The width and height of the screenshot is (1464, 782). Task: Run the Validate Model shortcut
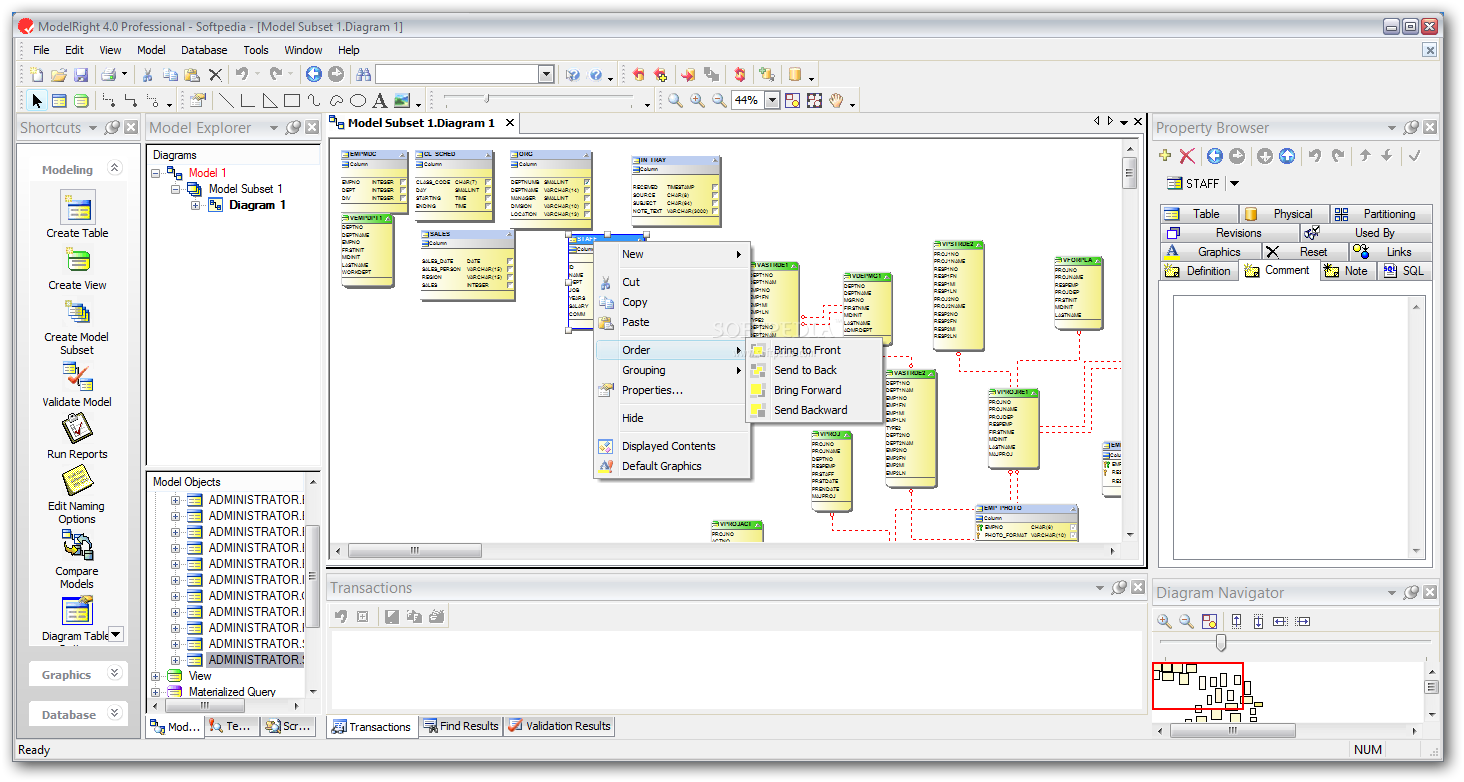click(77, 376)
